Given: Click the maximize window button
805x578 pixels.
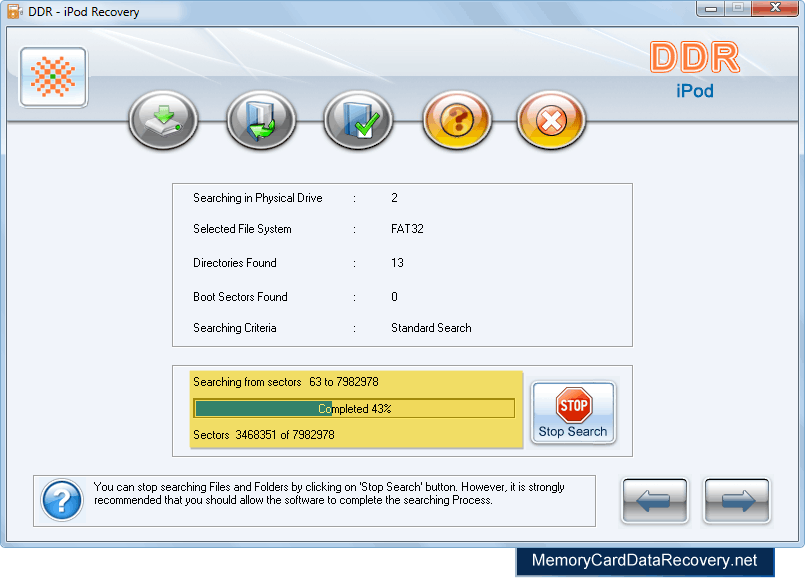Looking at the screenshot, I should click(x=738, y=8).
